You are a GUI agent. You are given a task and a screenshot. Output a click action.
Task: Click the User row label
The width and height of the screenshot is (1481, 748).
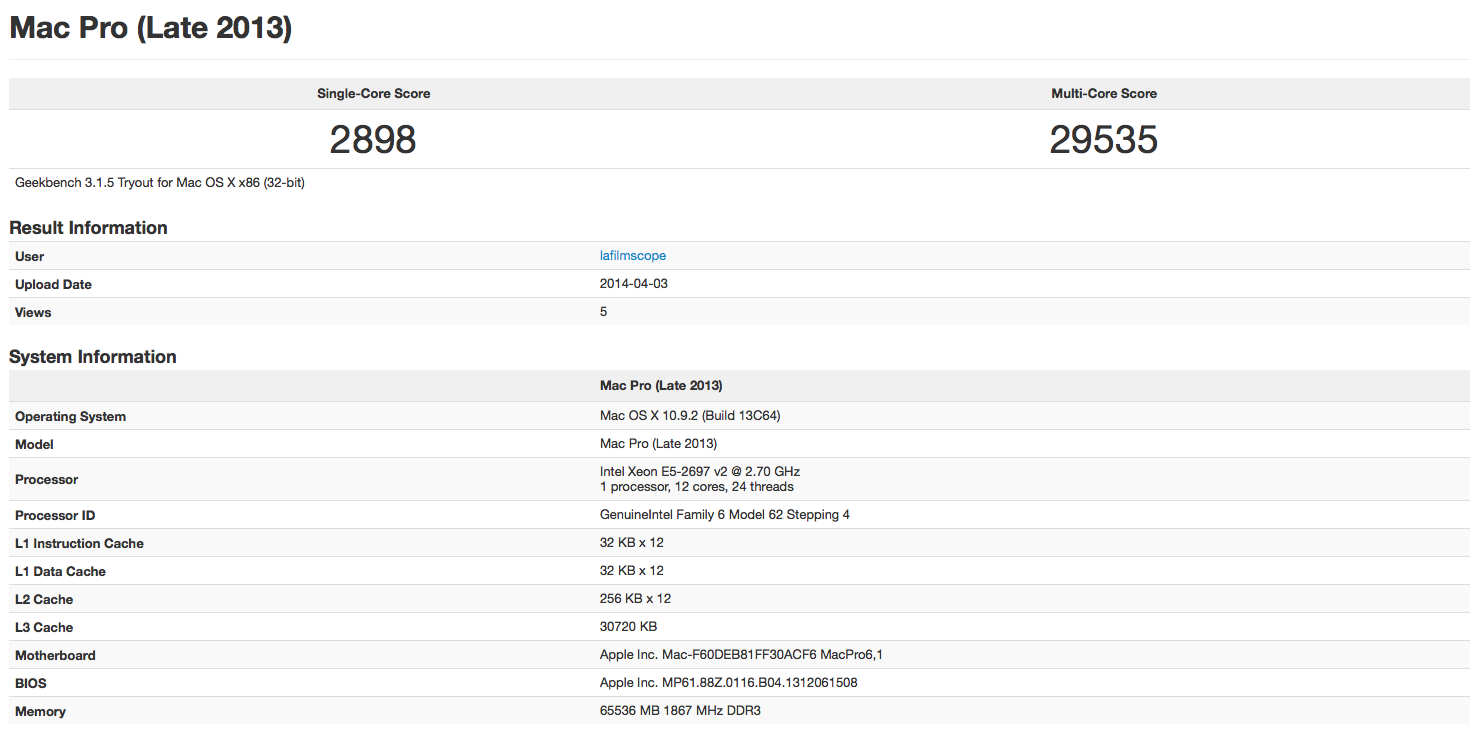coord(30,257)
